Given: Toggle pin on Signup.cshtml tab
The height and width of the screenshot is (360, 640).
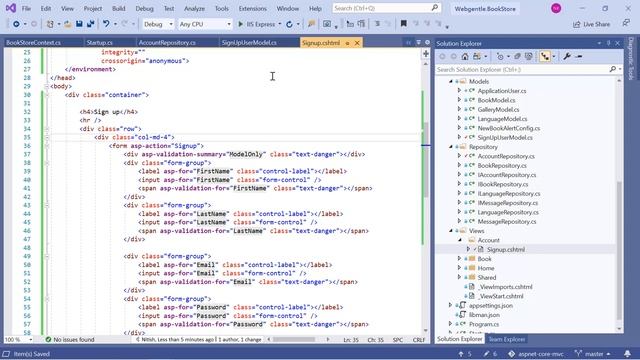Looking at the screenshot, I should [347, 43].
